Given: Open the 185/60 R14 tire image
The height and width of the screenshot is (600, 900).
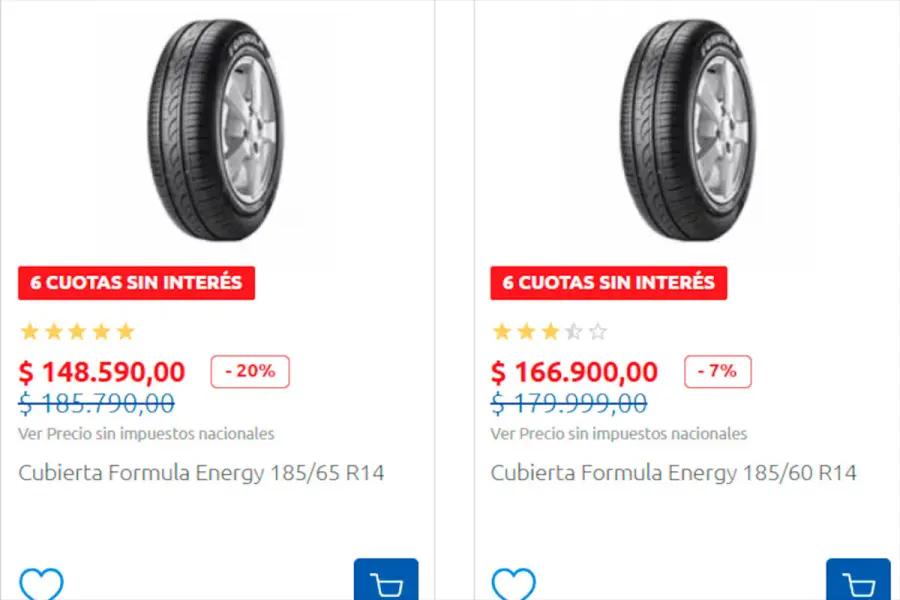Looking at the screenshot, I should (x=687, y=130).
